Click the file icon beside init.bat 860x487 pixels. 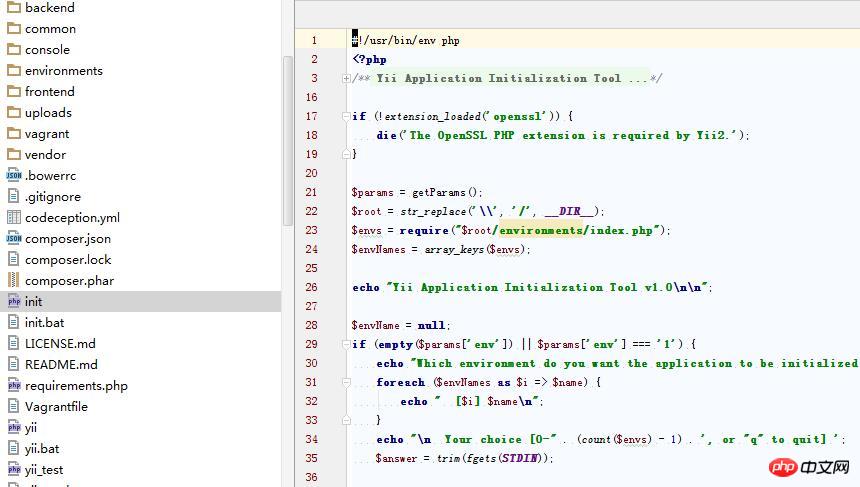coord(14,322)
